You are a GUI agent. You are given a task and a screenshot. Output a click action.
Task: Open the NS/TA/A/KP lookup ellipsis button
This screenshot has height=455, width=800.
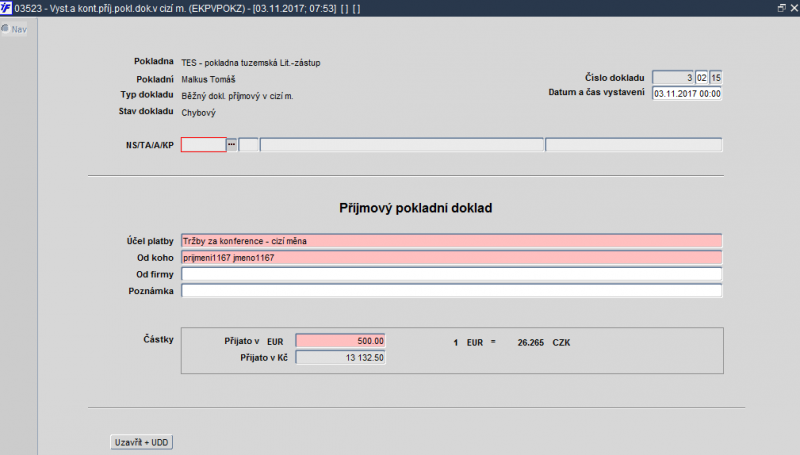[x=232, y=145]
